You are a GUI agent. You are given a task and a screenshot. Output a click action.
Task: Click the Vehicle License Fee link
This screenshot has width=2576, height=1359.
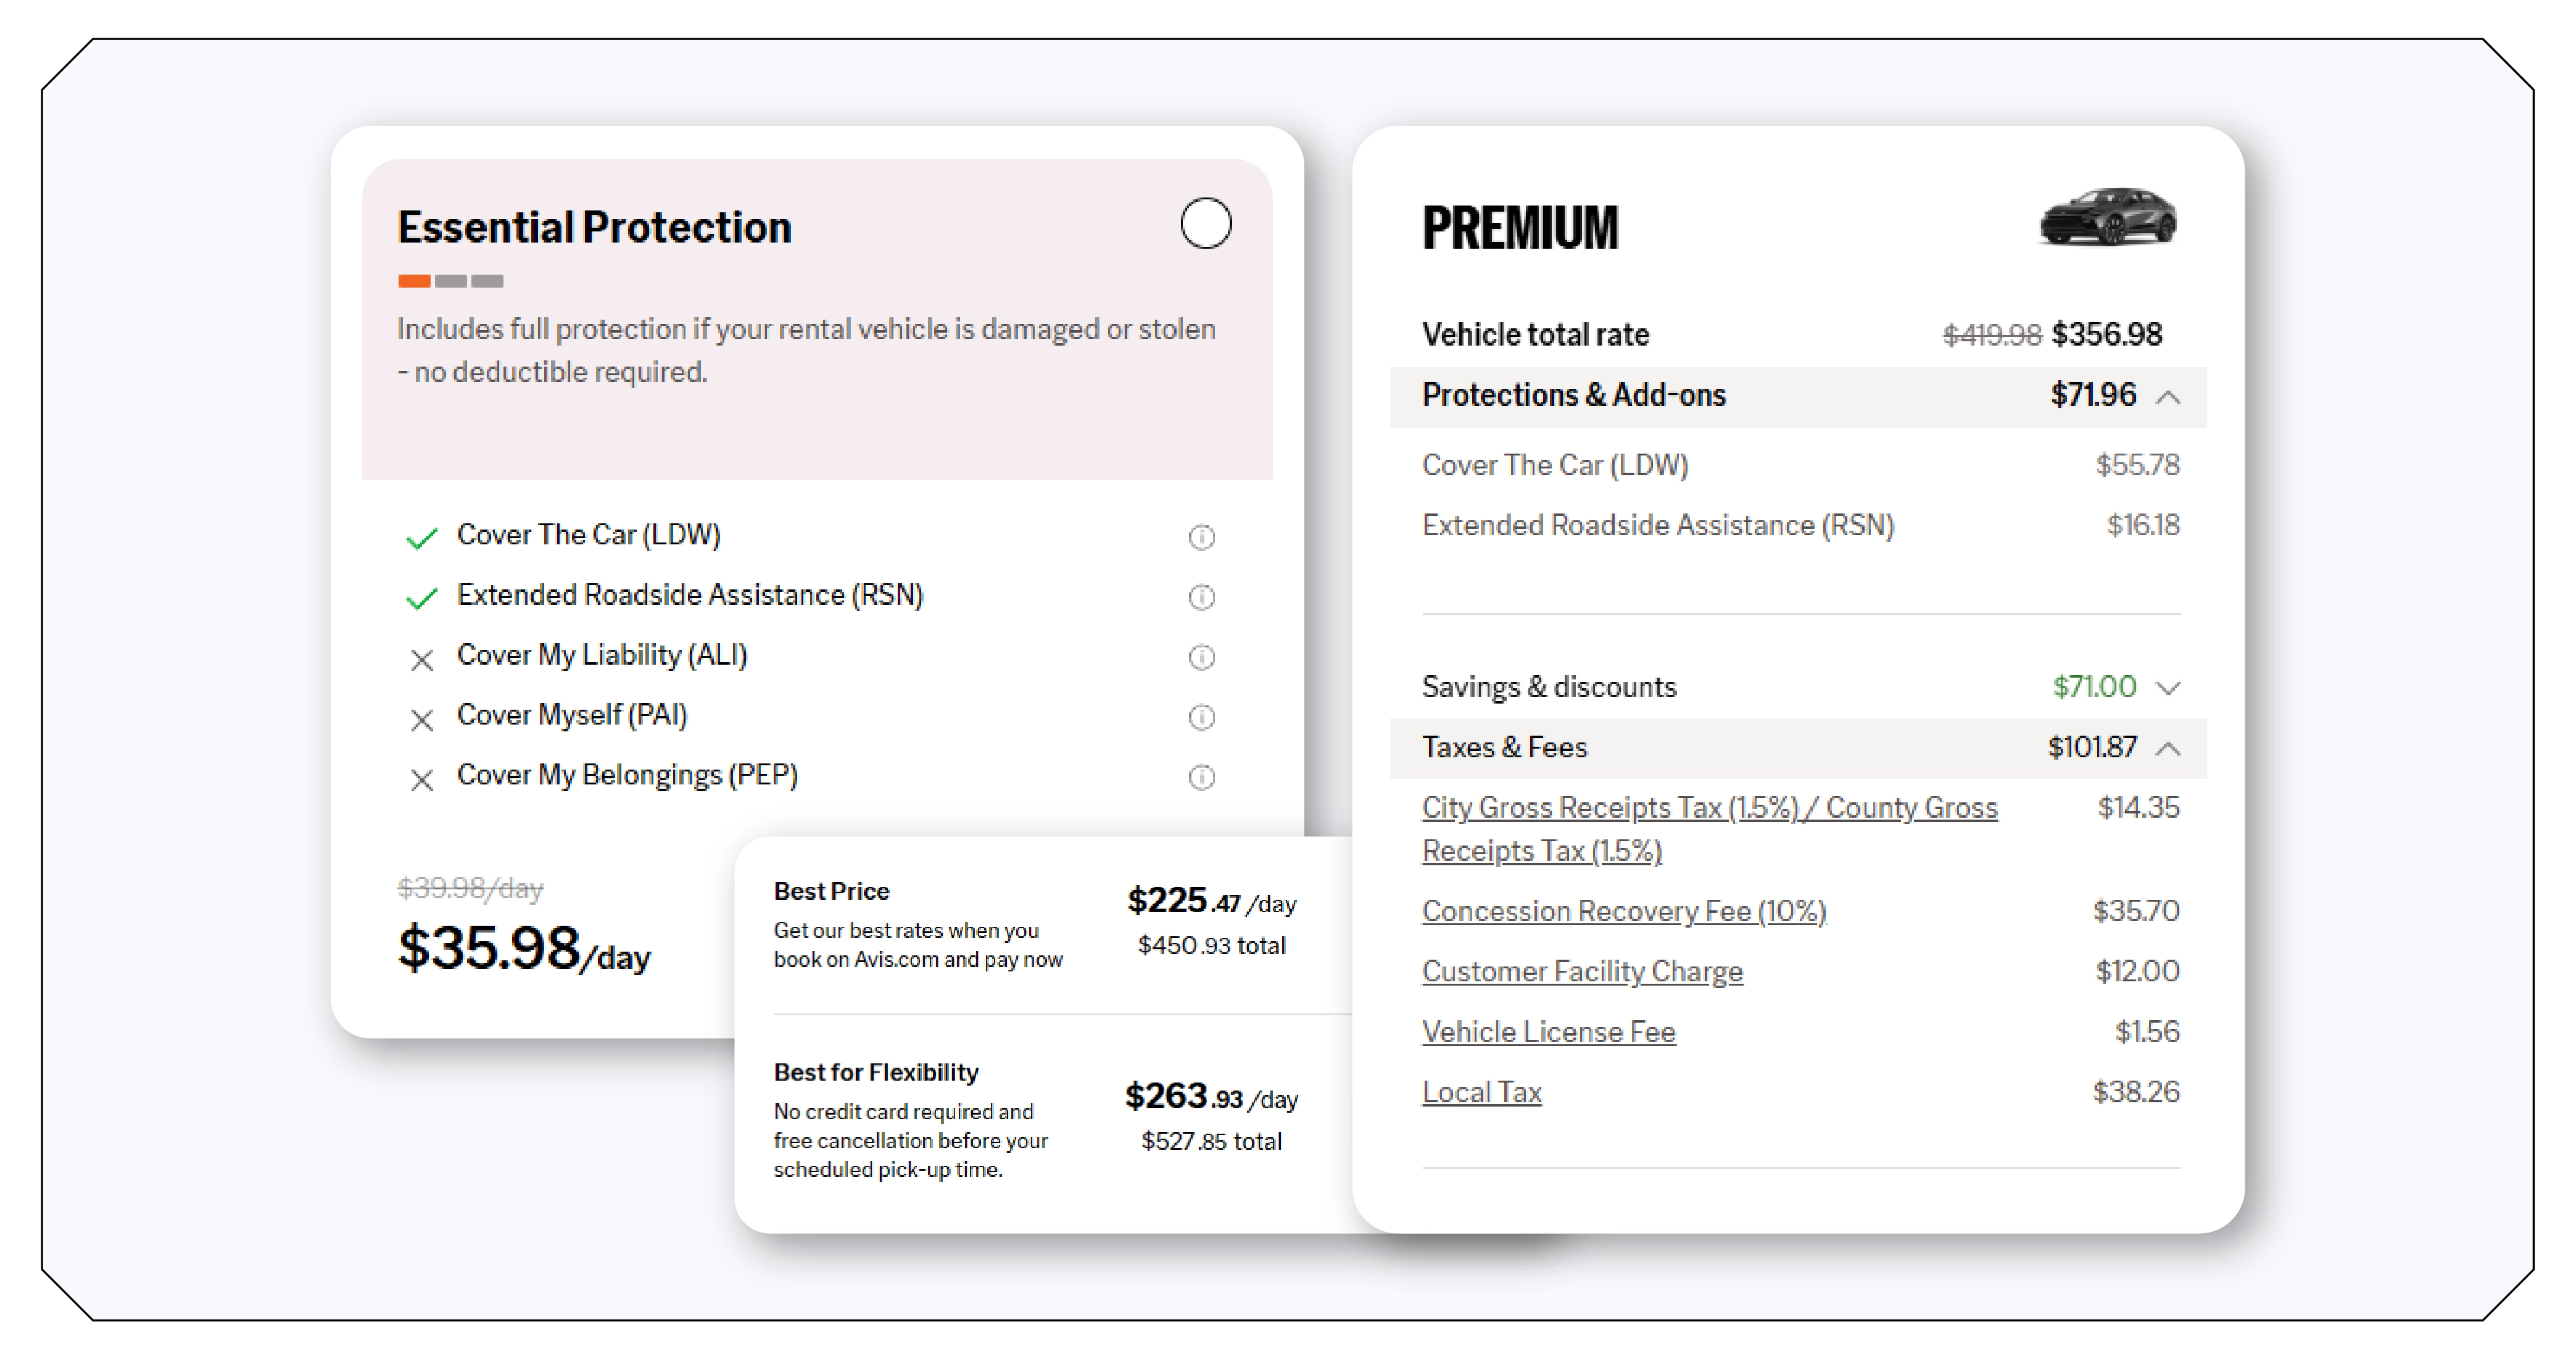click(1548, 1031)
